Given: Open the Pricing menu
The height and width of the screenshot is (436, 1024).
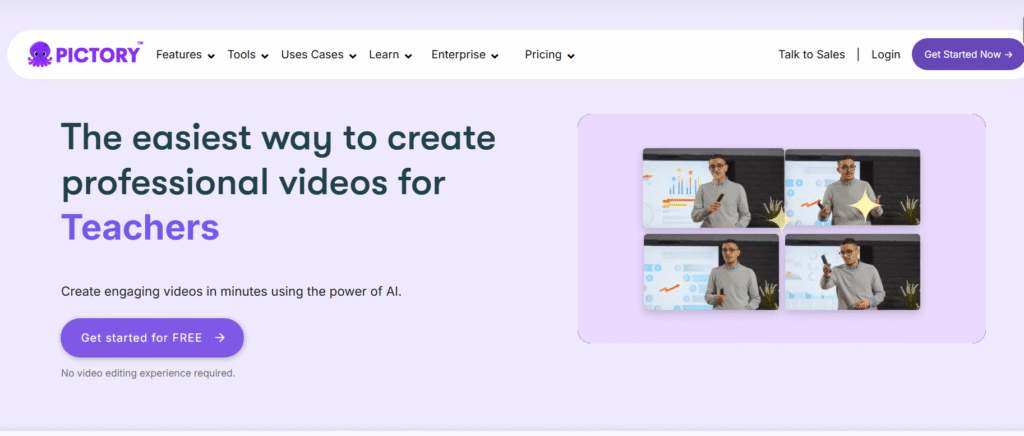Looking at the screenshot, I should tap(543, 55).
